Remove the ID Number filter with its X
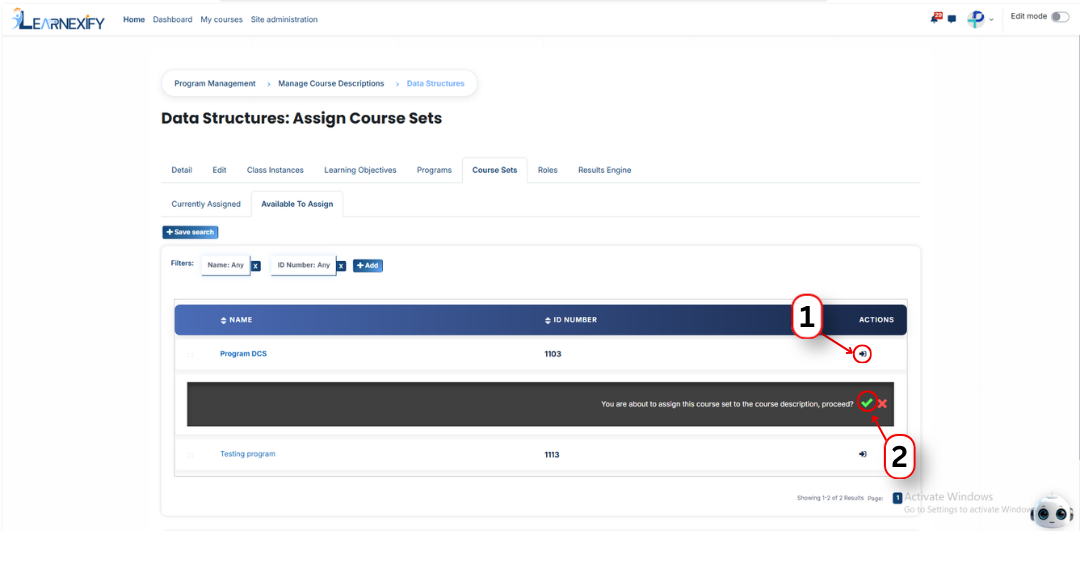This screenshot has height=566, width=1080. point(341,266)
